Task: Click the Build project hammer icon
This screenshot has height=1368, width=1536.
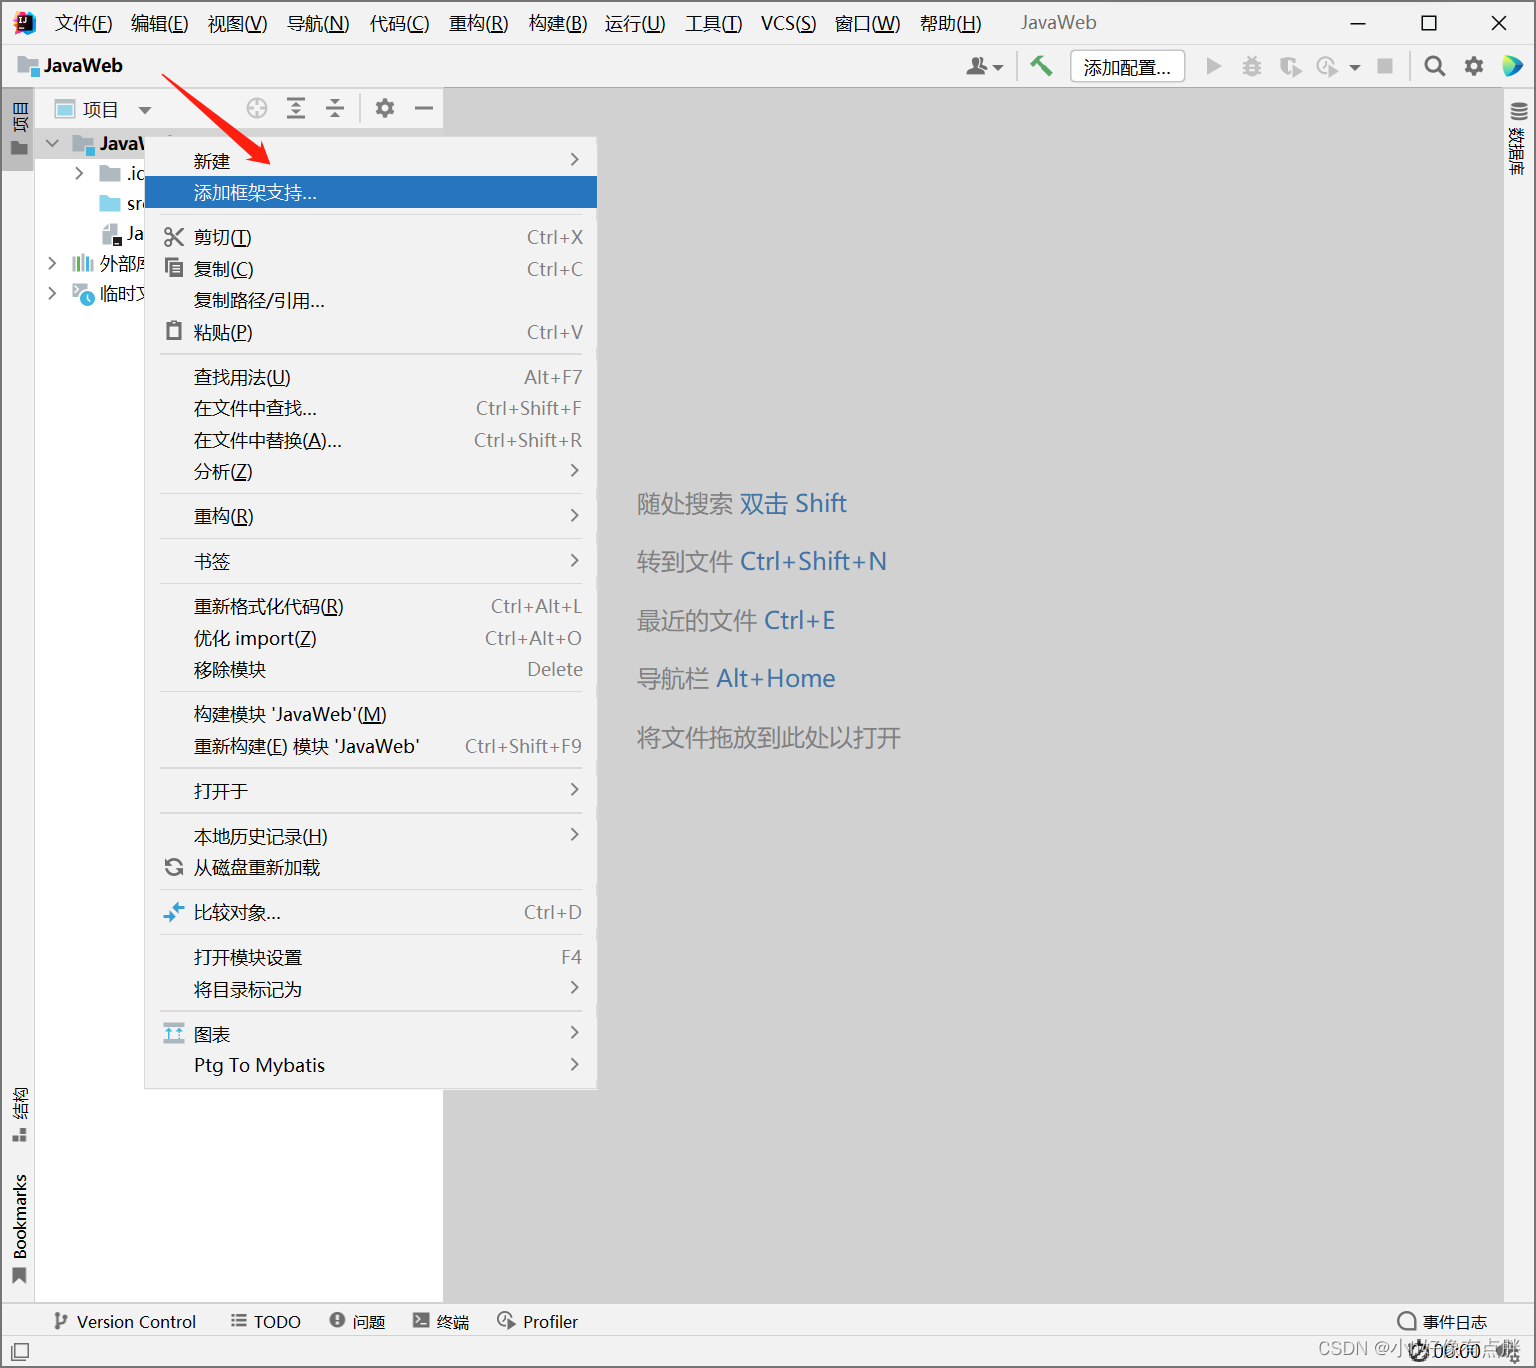Action: coord(1041,66)
